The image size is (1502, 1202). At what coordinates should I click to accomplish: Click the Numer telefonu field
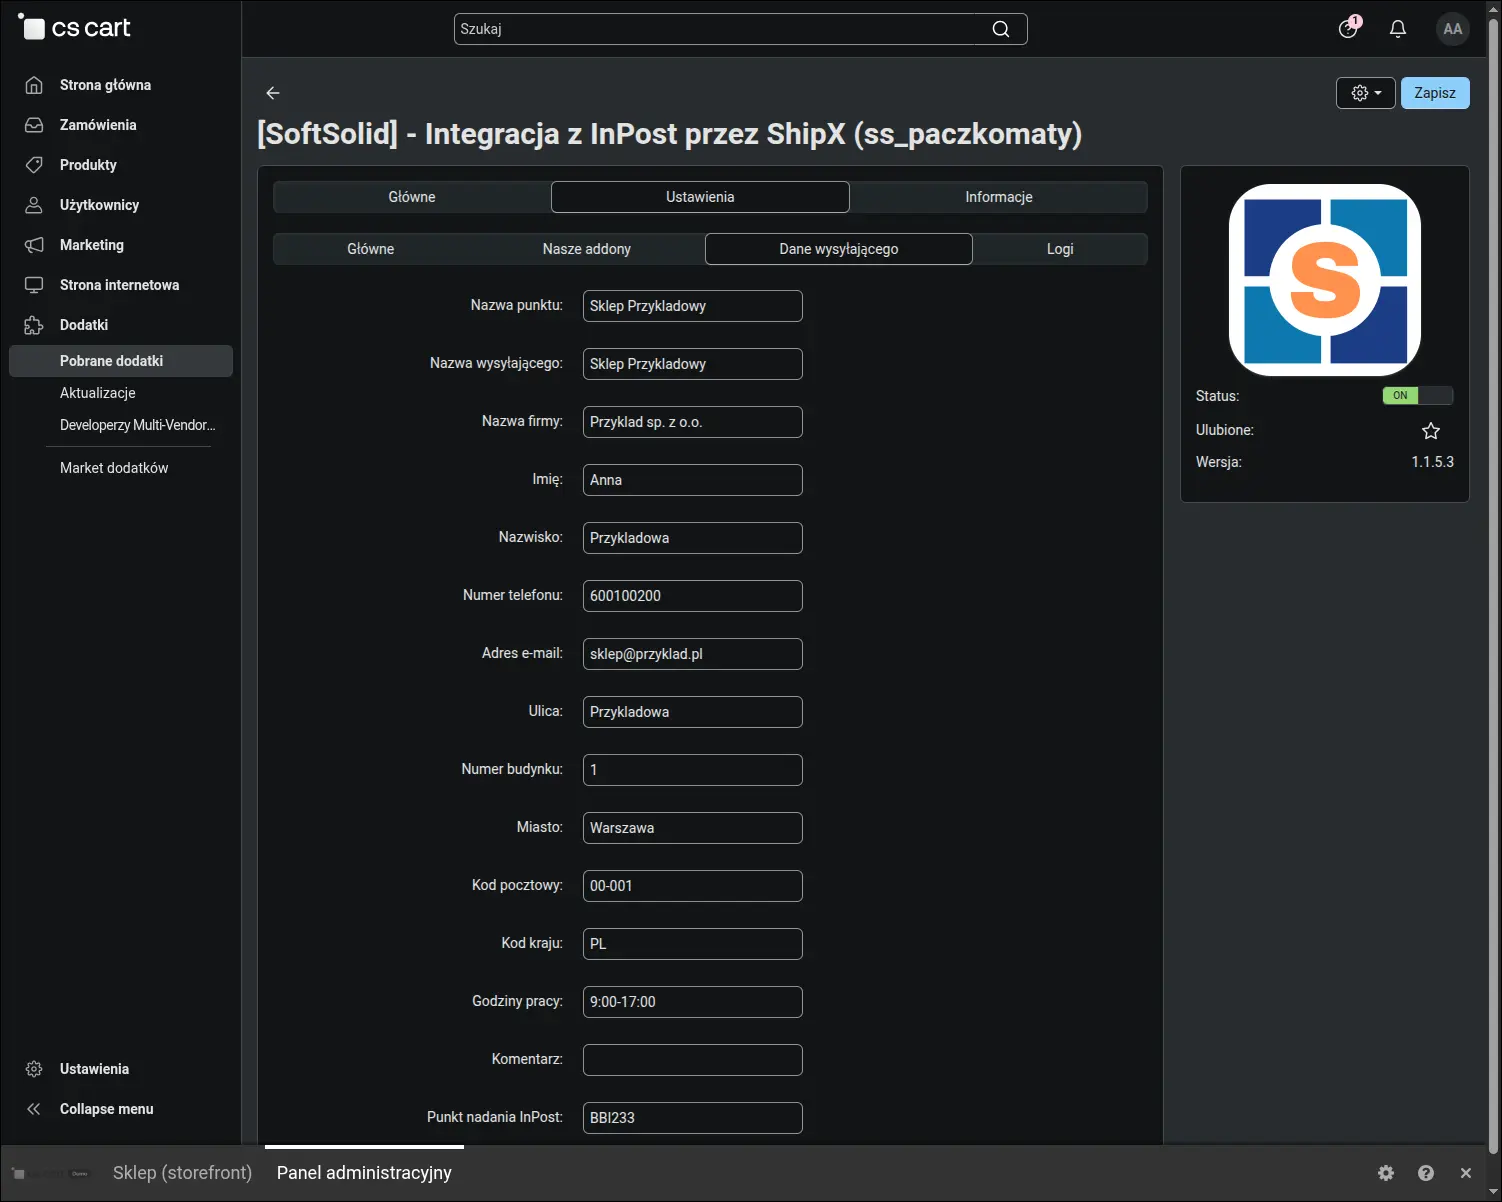[x=693, y=596]
